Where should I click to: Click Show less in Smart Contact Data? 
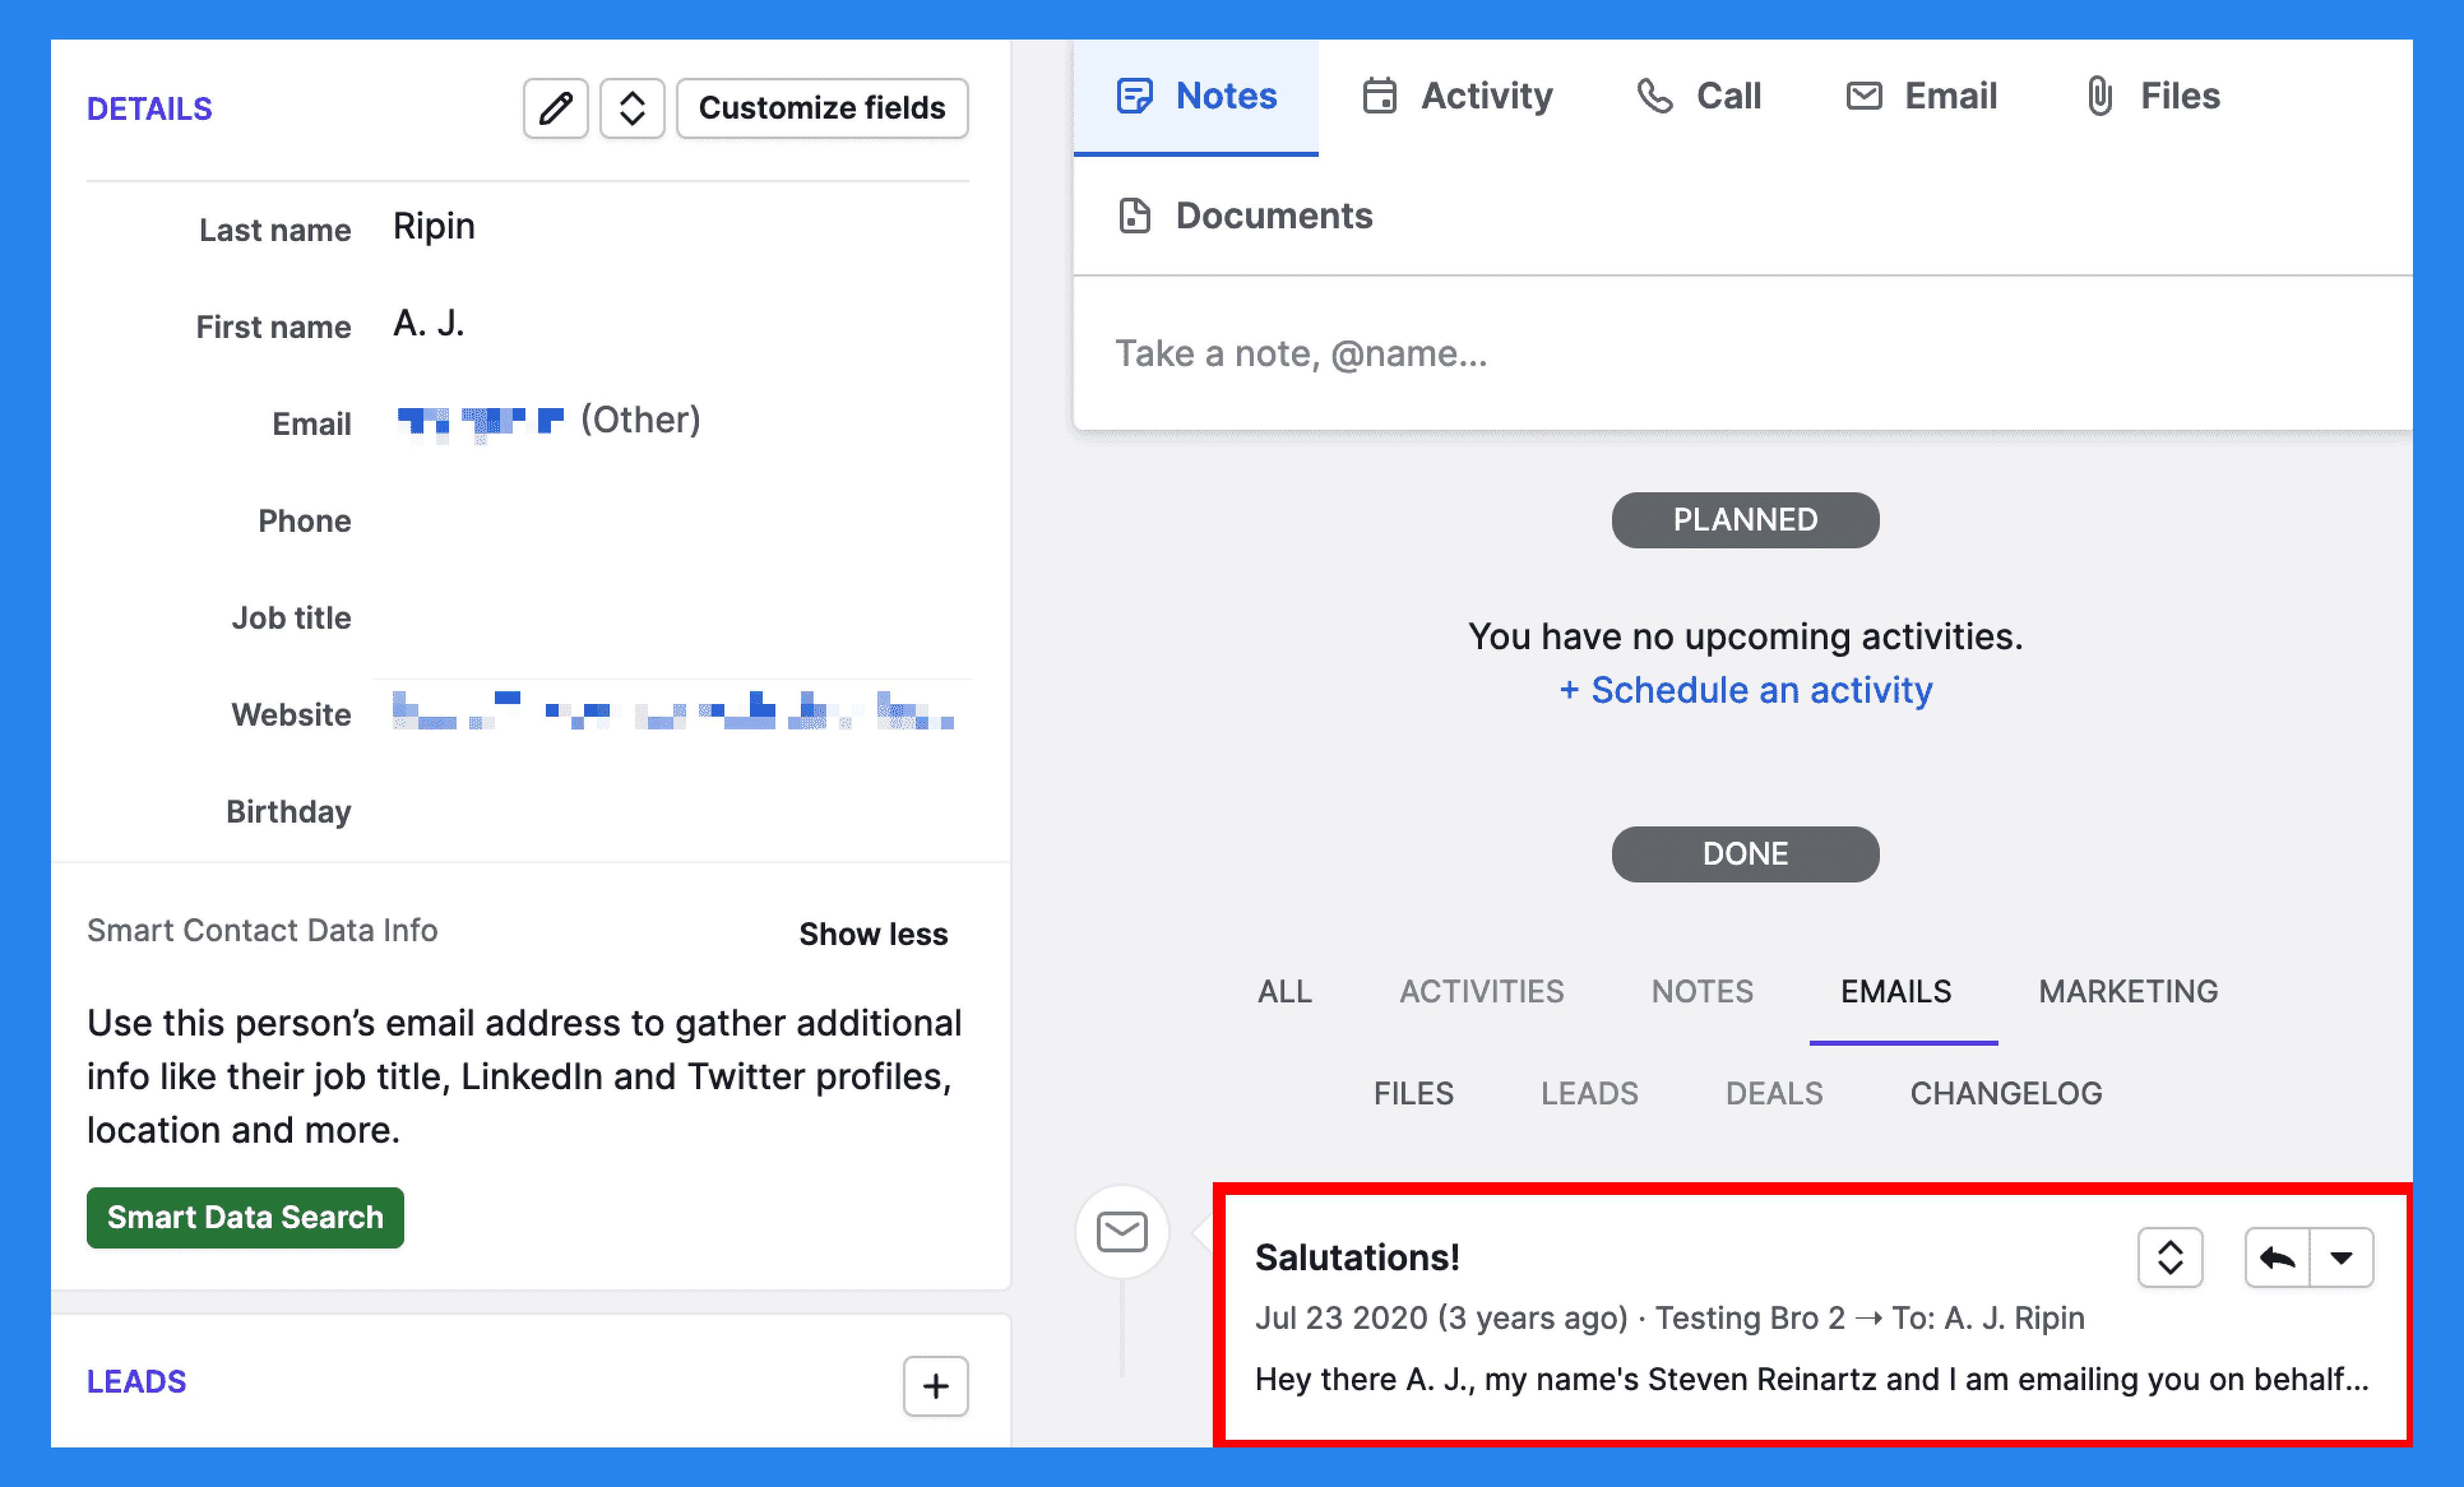point(873,934)
